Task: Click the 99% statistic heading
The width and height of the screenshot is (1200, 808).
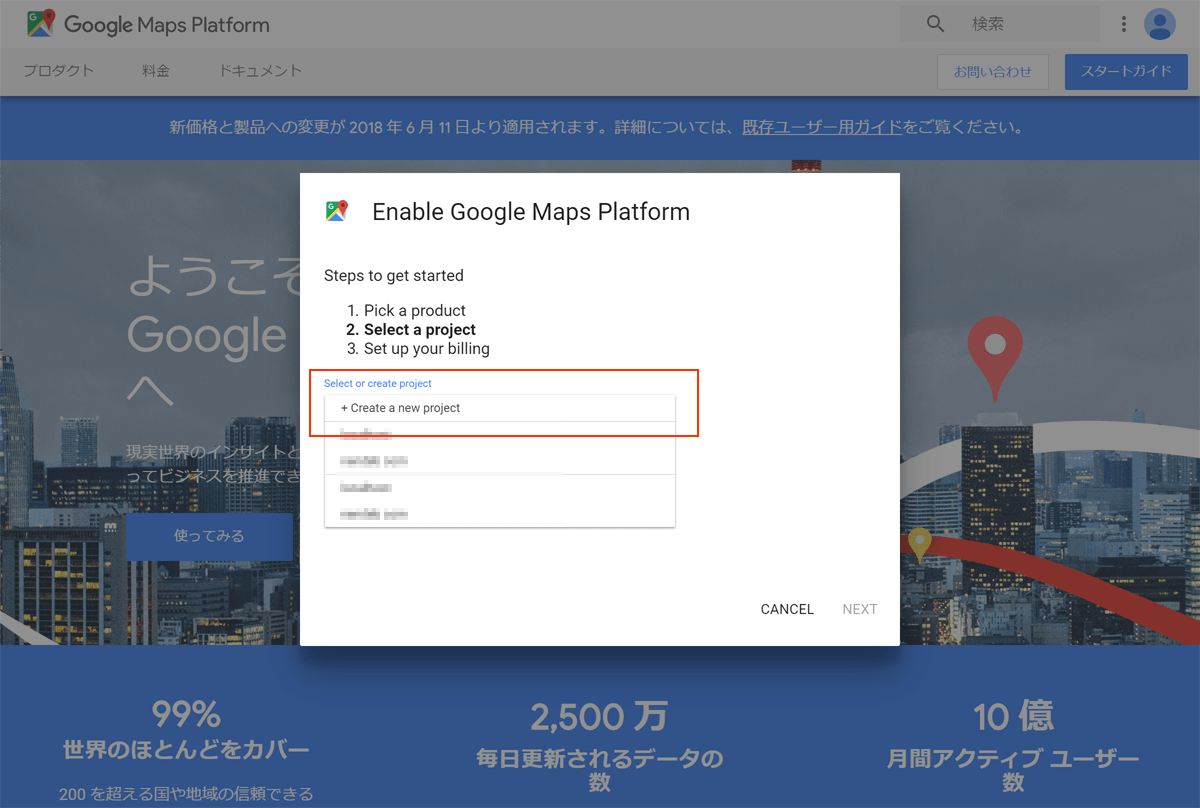Action: tap(186, 715)
